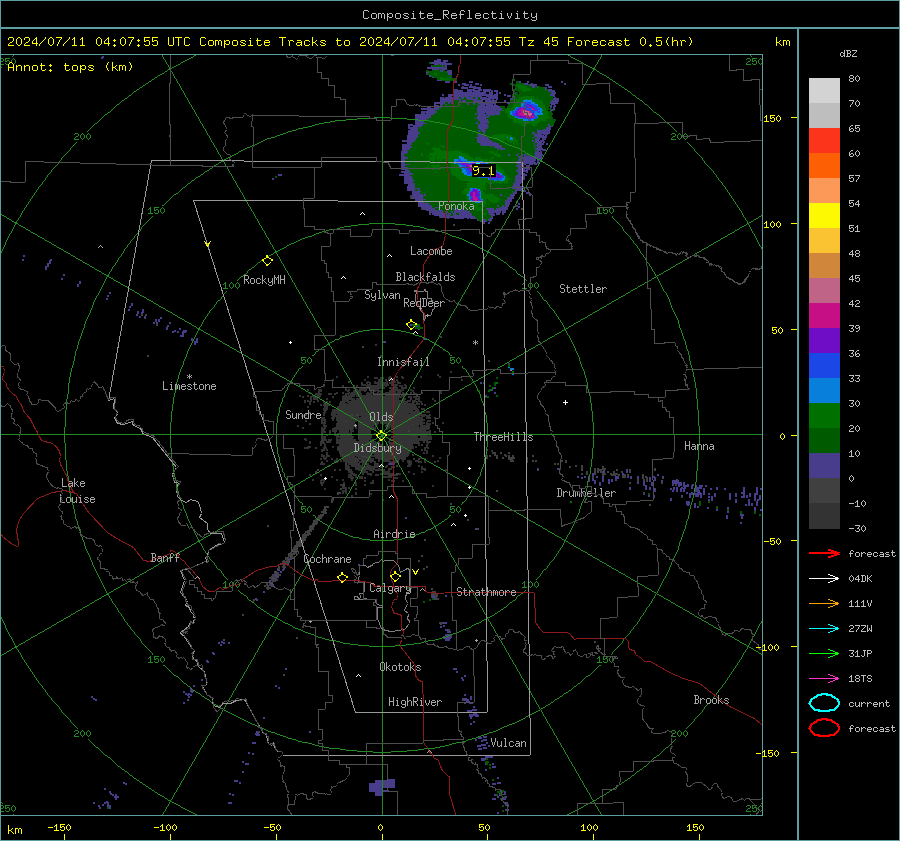Select the green swatch between 30 and 20 dBZ

coord(824,416)
